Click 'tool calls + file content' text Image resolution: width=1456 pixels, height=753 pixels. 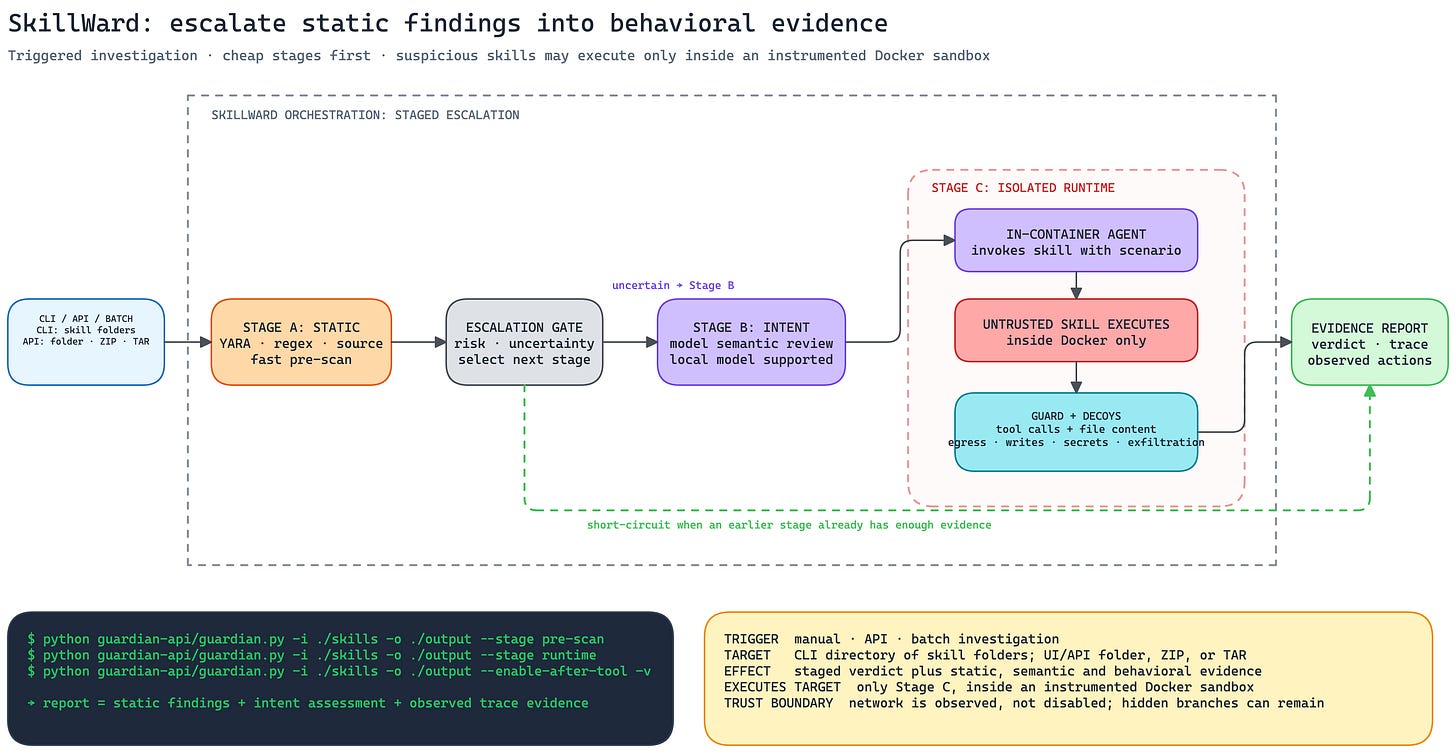pos(1076,429)
